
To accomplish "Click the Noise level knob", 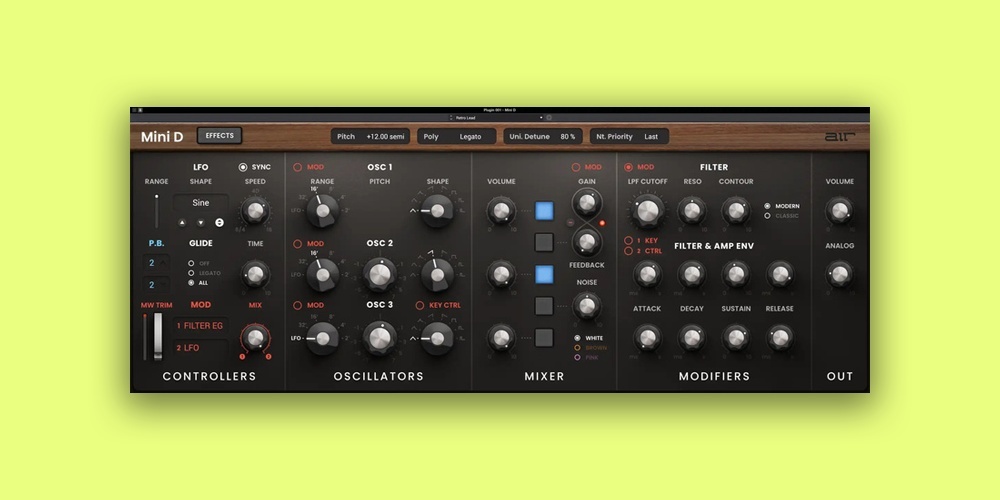I will pyautogui.click(x=587, y=306).
